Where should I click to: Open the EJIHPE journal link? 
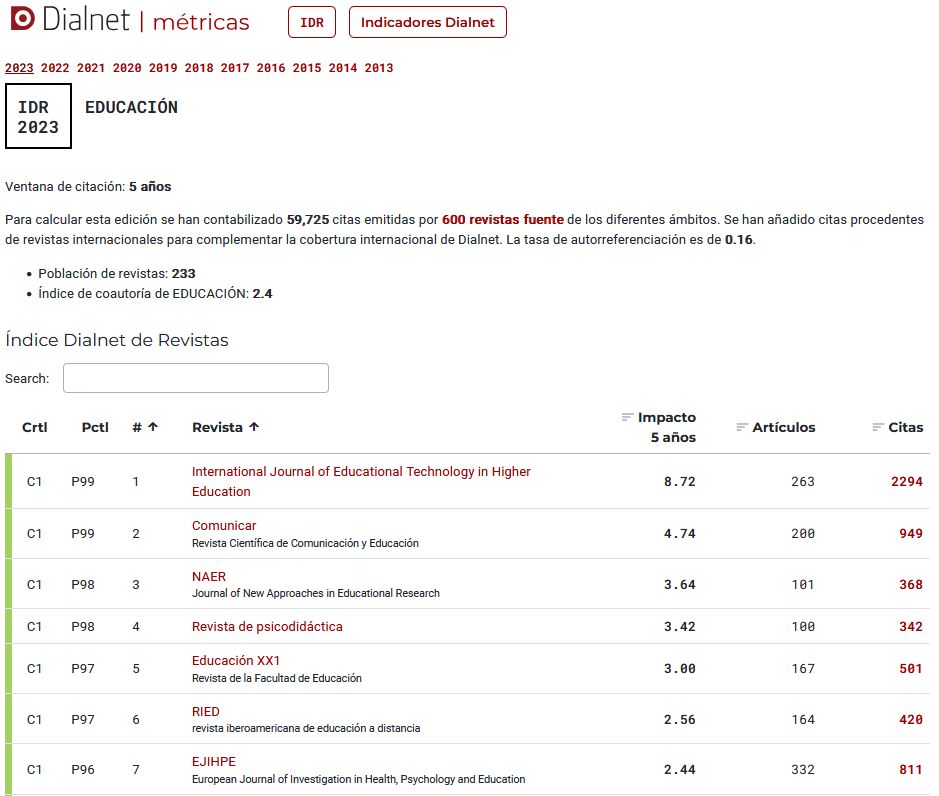pos(214,762)
